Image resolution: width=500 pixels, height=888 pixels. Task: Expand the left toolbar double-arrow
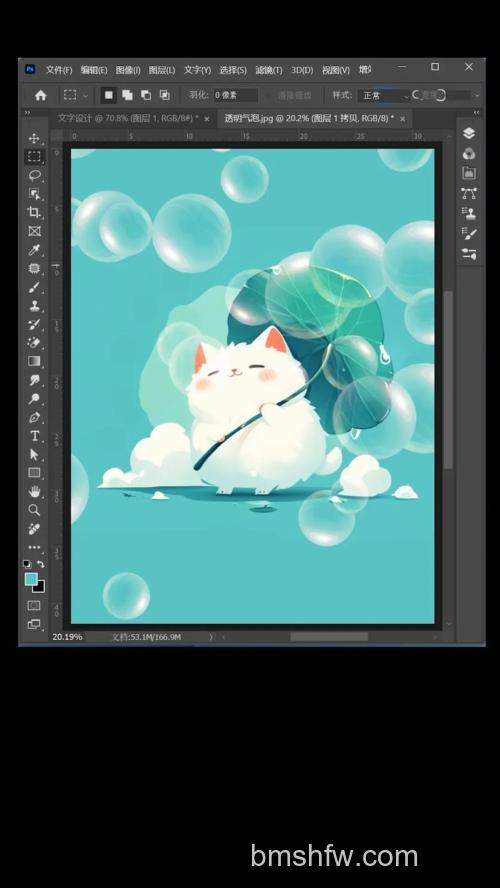27,113
